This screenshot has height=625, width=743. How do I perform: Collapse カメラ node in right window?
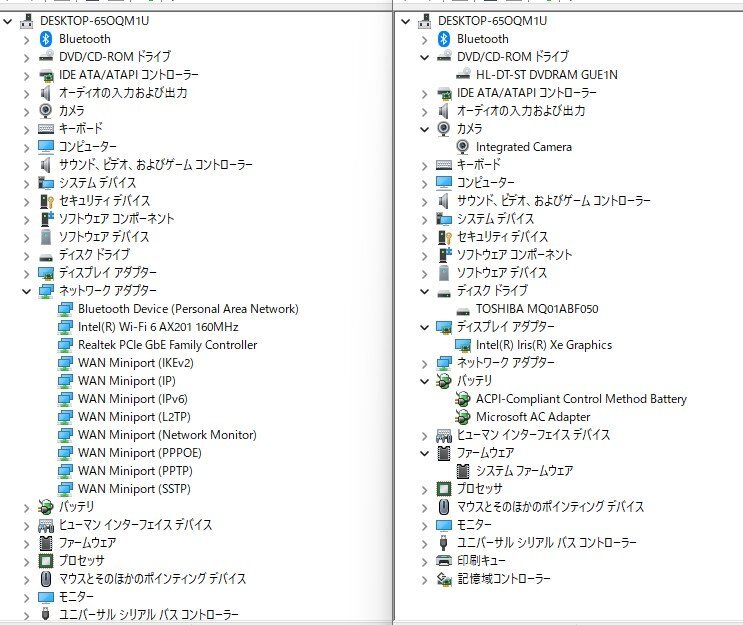(425, 129)
